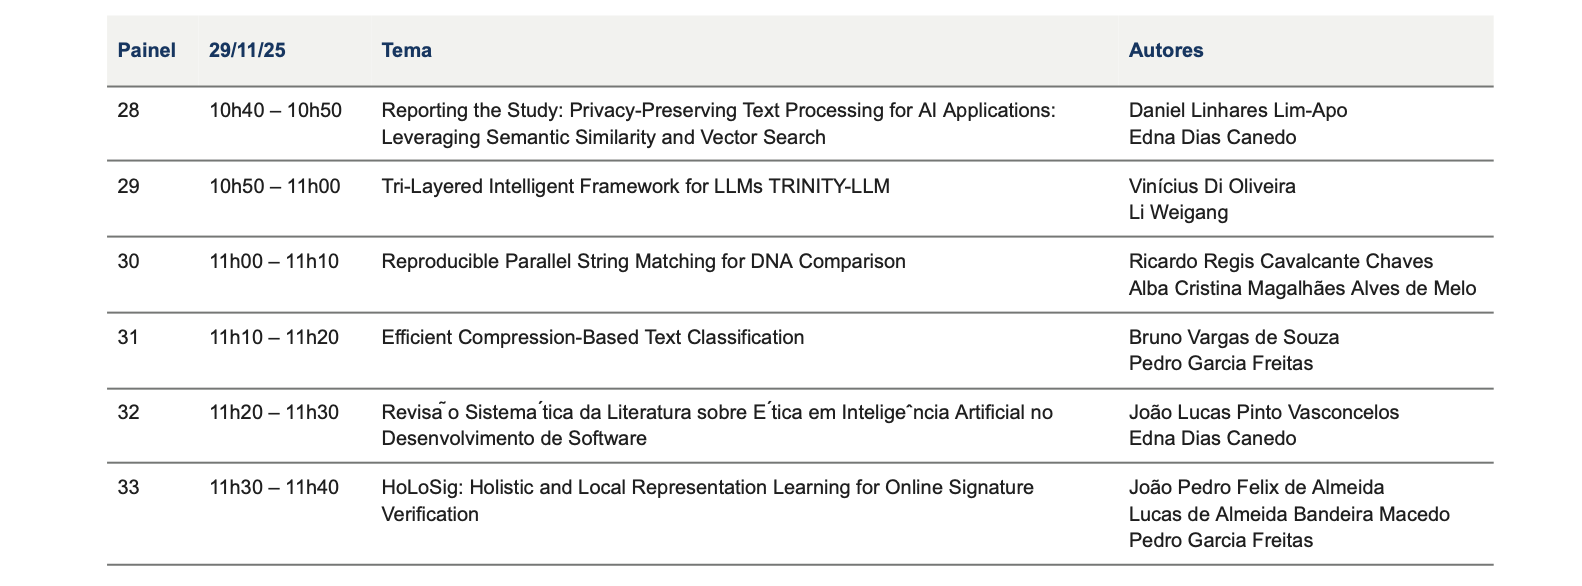1582x586 pixels.
Task: Click author Daniel Linhares Lim-Apo
Action: coord(1237,110)
